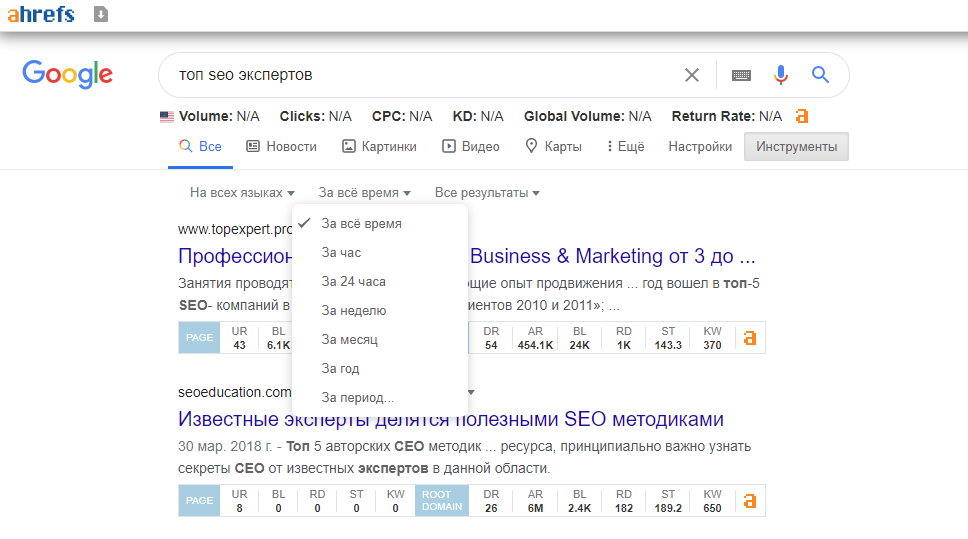The width and height of the screenshot is (968, 539).
Task: Click the KD: N/A keyword metric
Action: pos(478,117)
